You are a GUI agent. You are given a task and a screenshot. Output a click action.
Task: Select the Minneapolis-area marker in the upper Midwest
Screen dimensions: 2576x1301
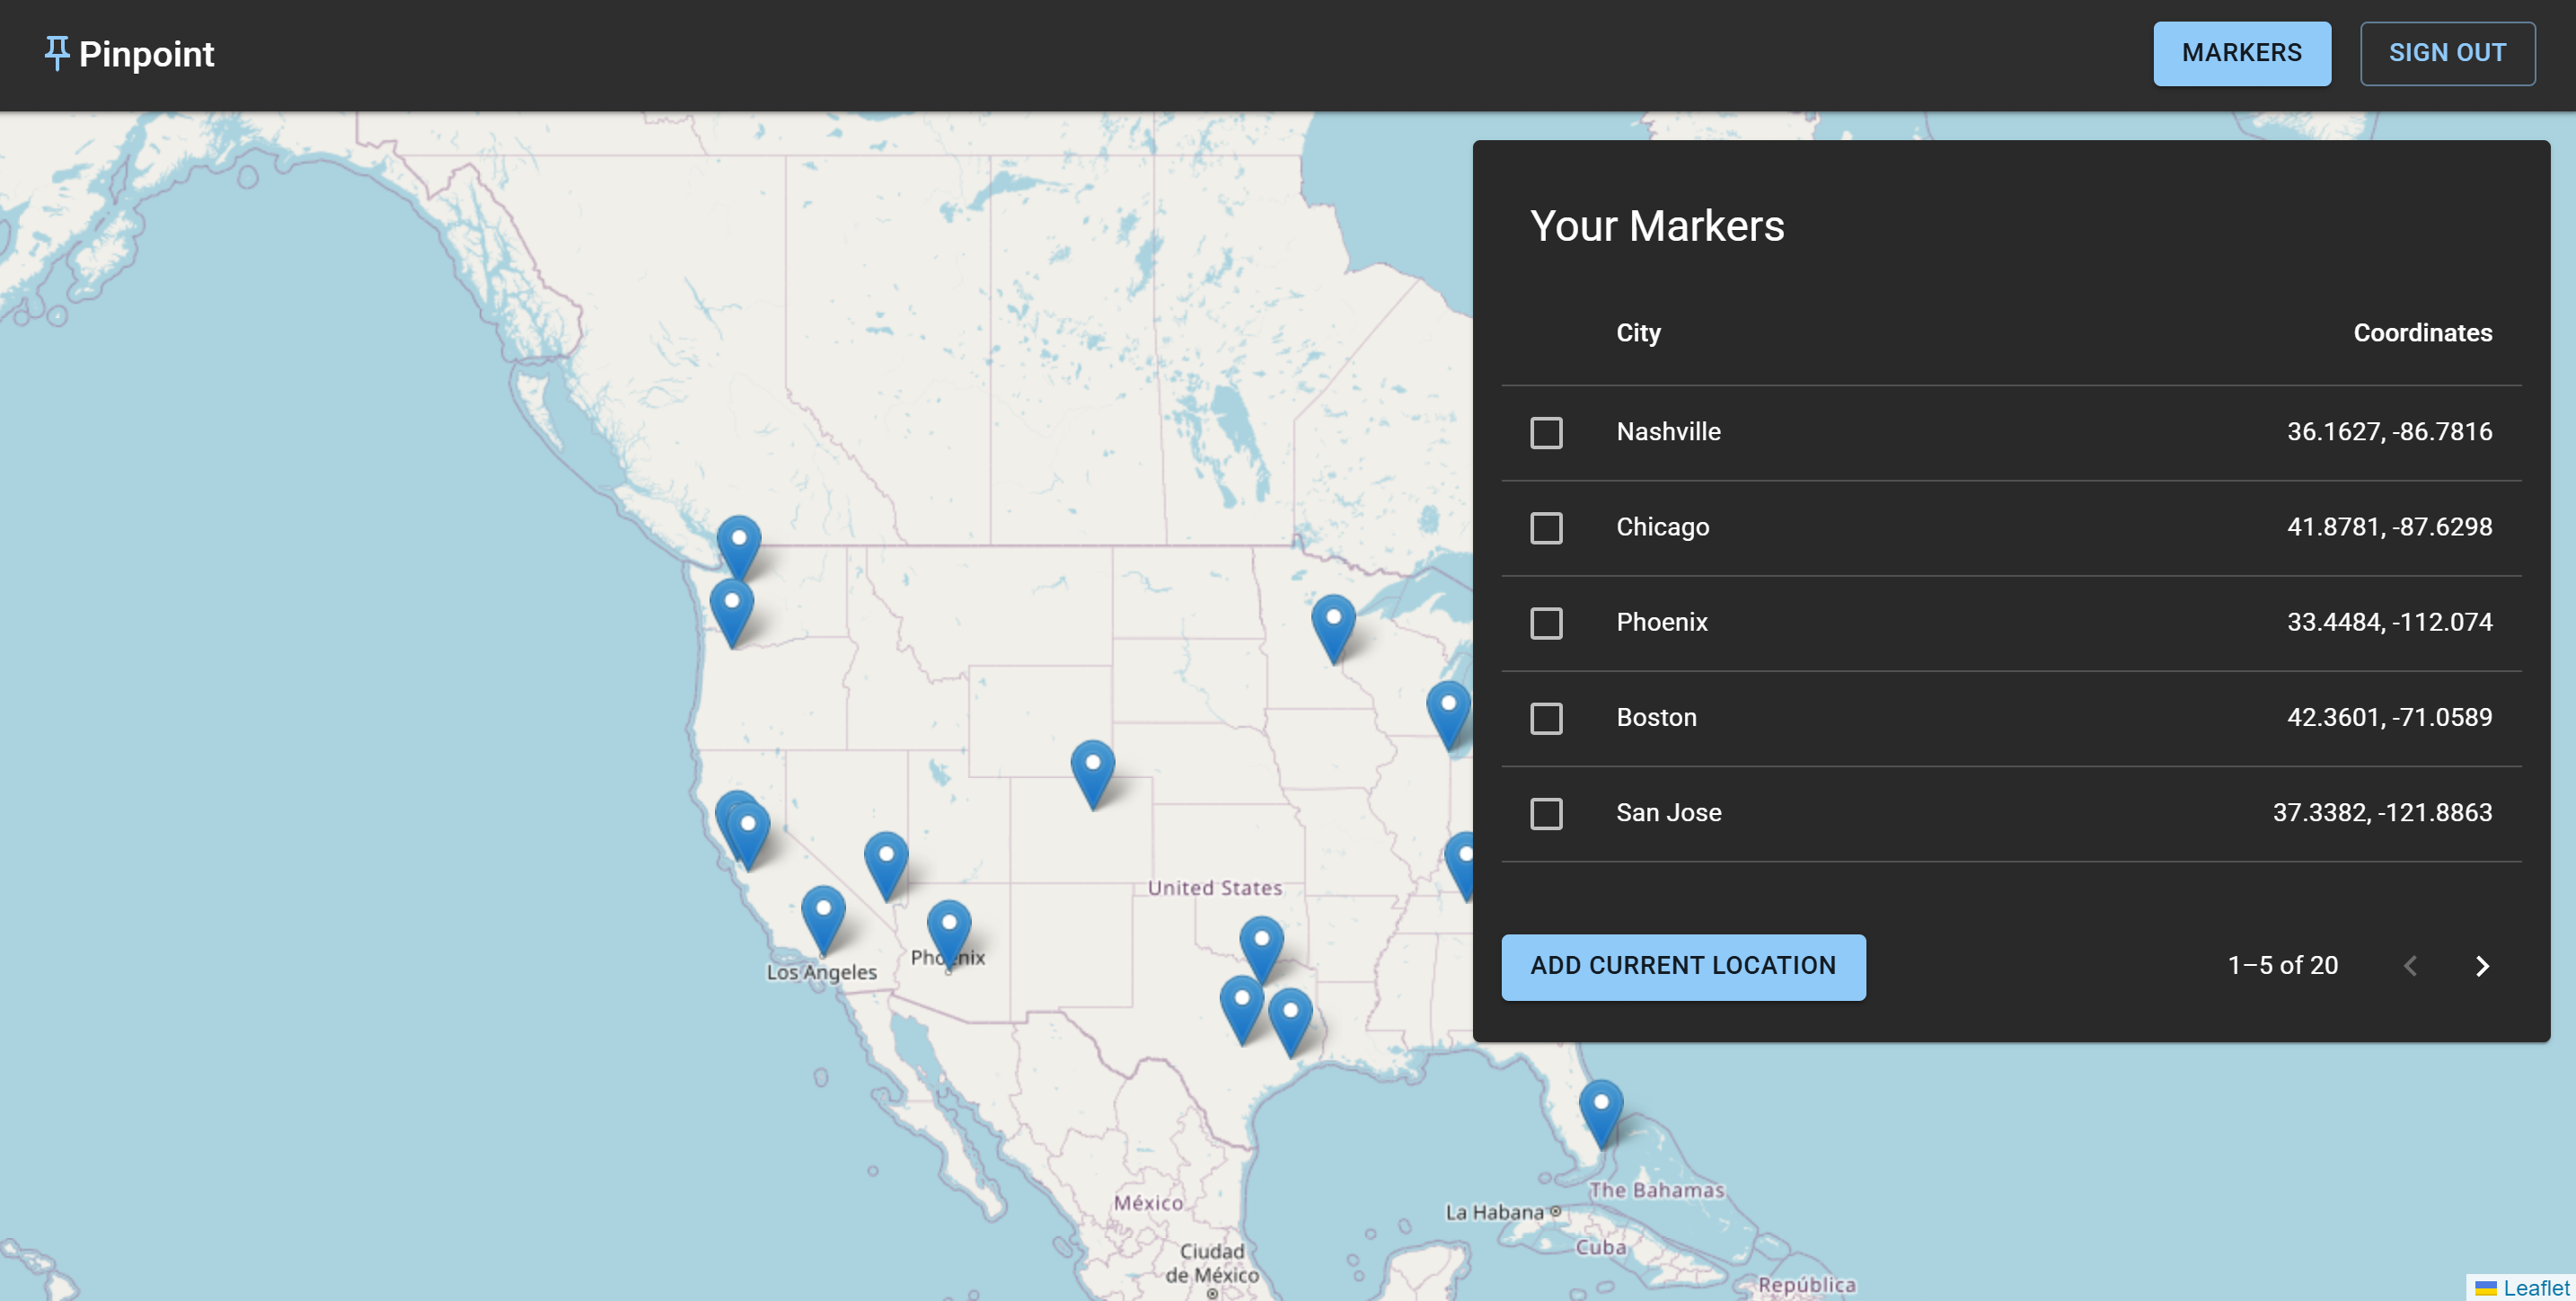1333,629
